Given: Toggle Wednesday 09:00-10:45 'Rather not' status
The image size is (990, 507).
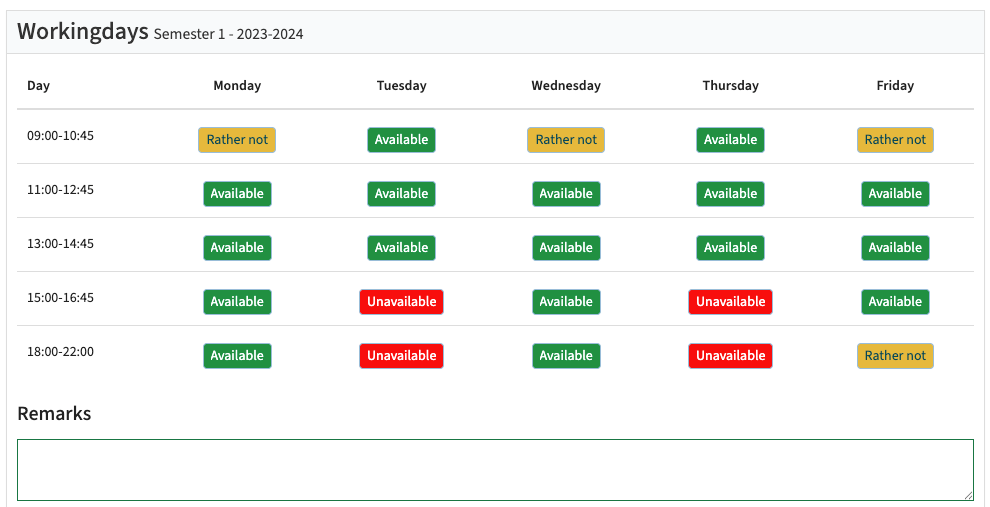Looking at the screenshot, I should (x=566, y=140).
